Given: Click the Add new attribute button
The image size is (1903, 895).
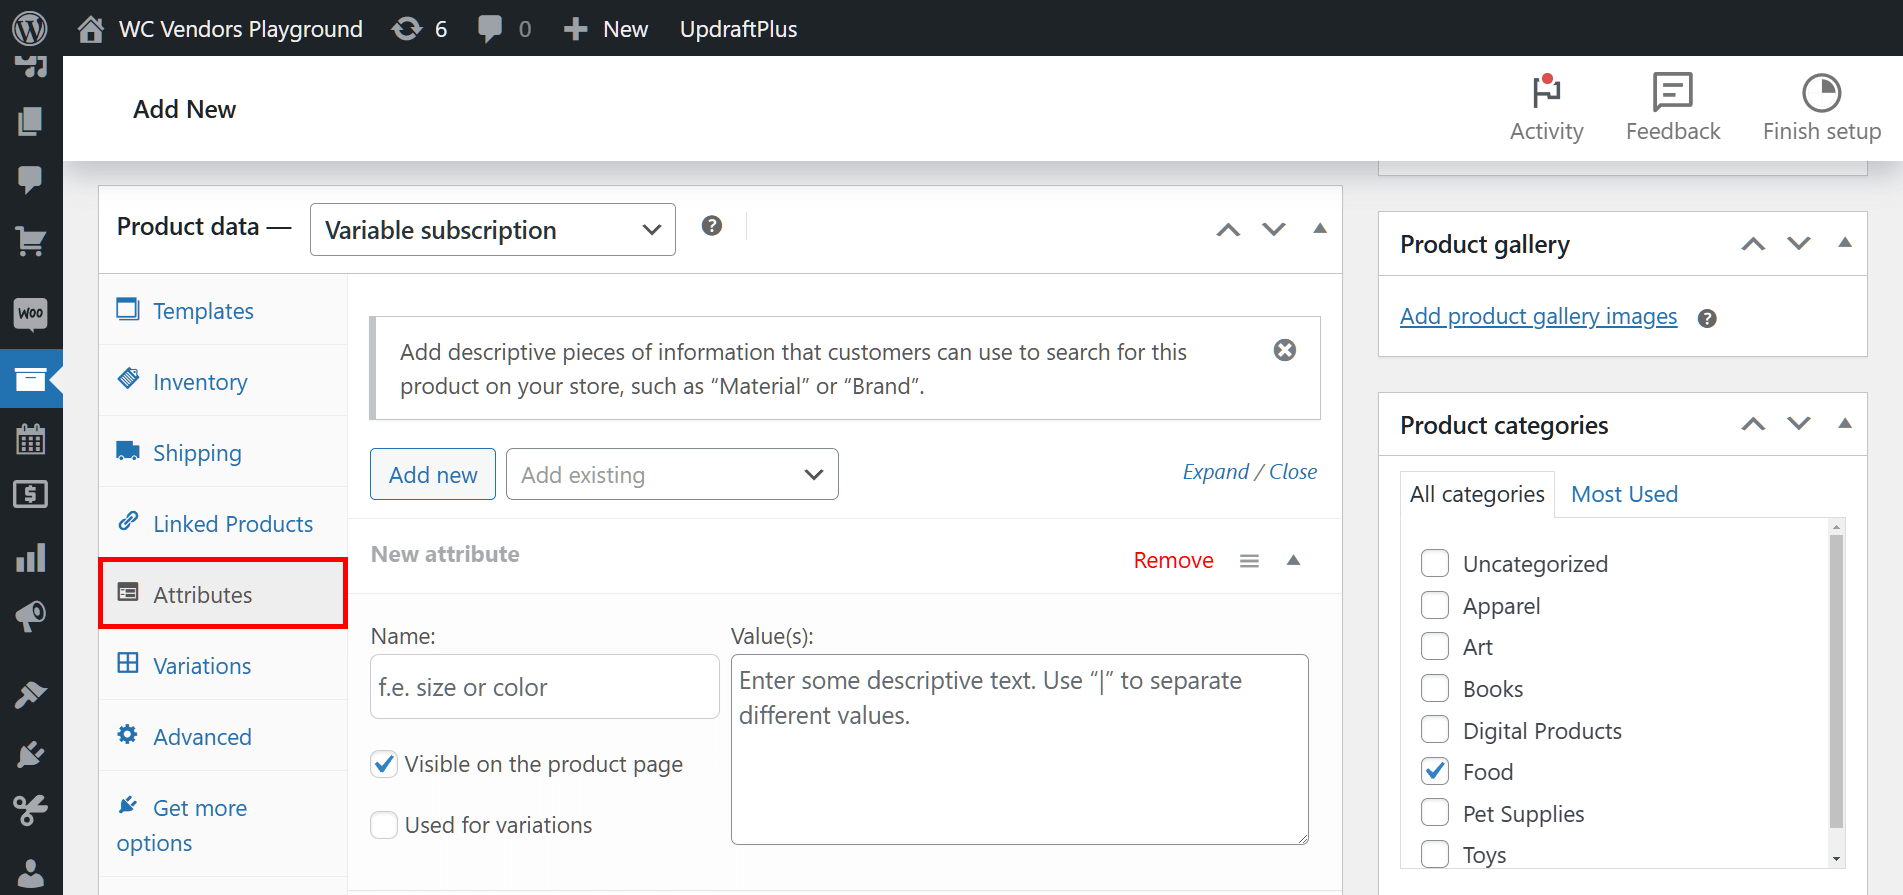Looking at the screenshot, I should point(432,475).
